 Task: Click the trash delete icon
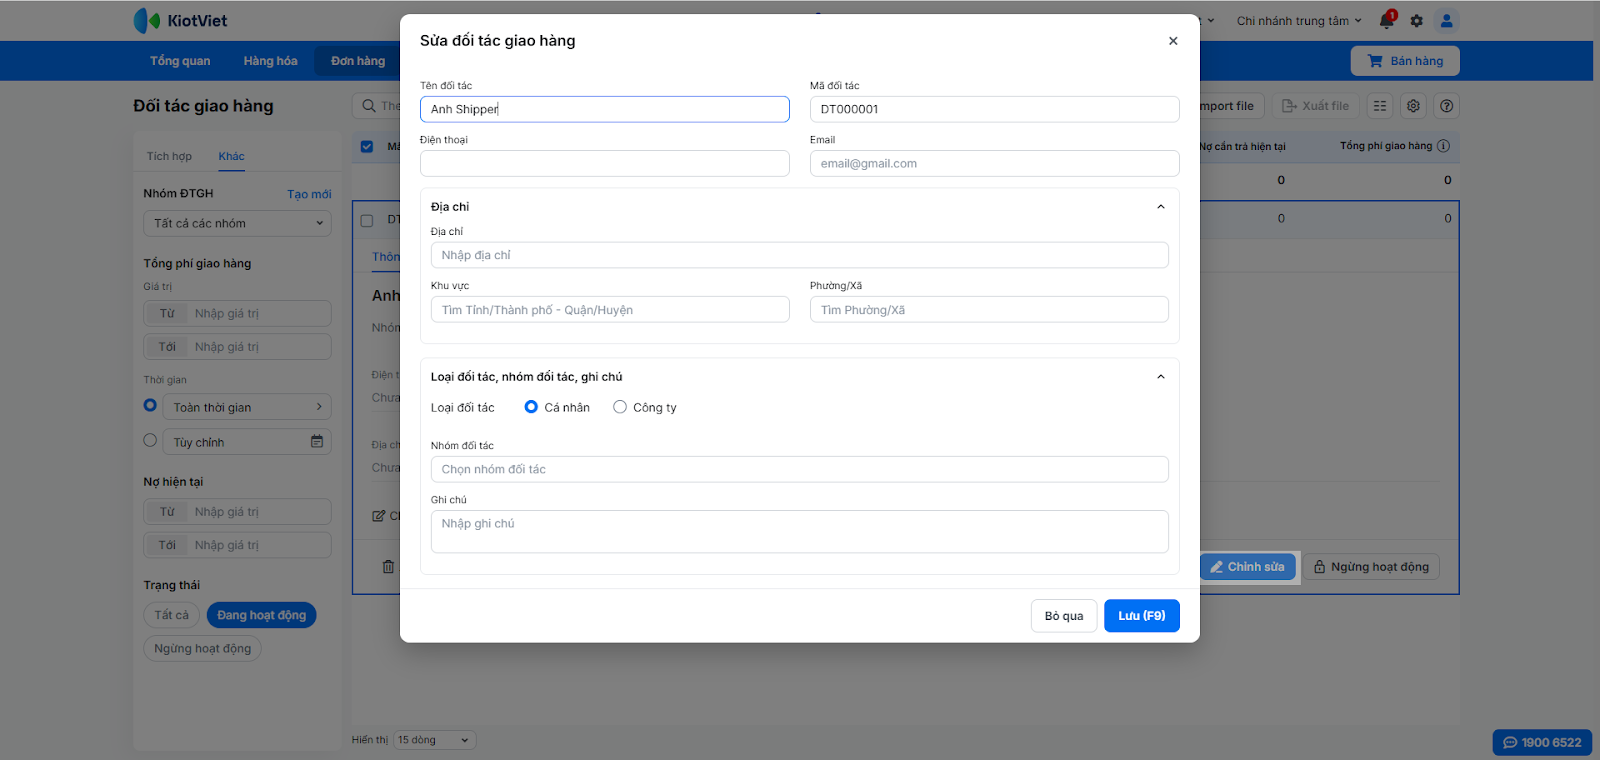388,567
